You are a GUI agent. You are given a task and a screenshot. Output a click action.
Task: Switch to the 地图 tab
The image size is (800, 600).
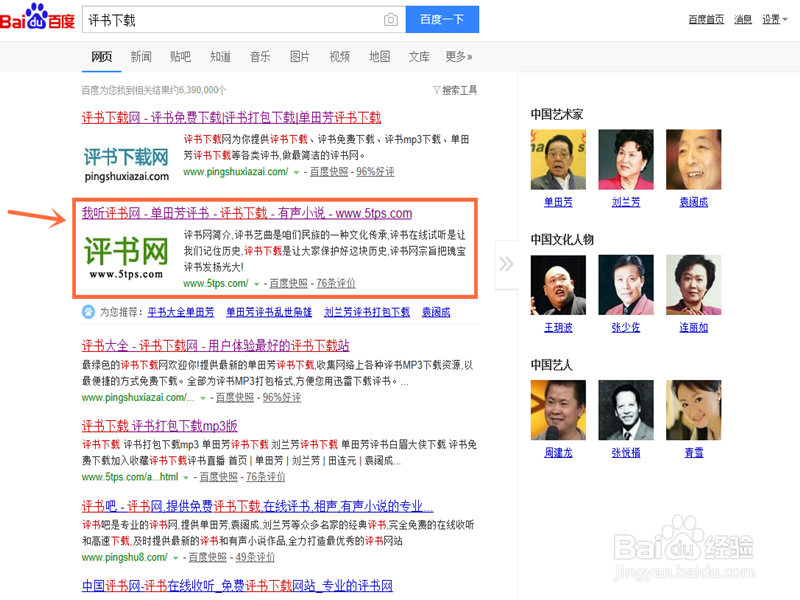380,56
